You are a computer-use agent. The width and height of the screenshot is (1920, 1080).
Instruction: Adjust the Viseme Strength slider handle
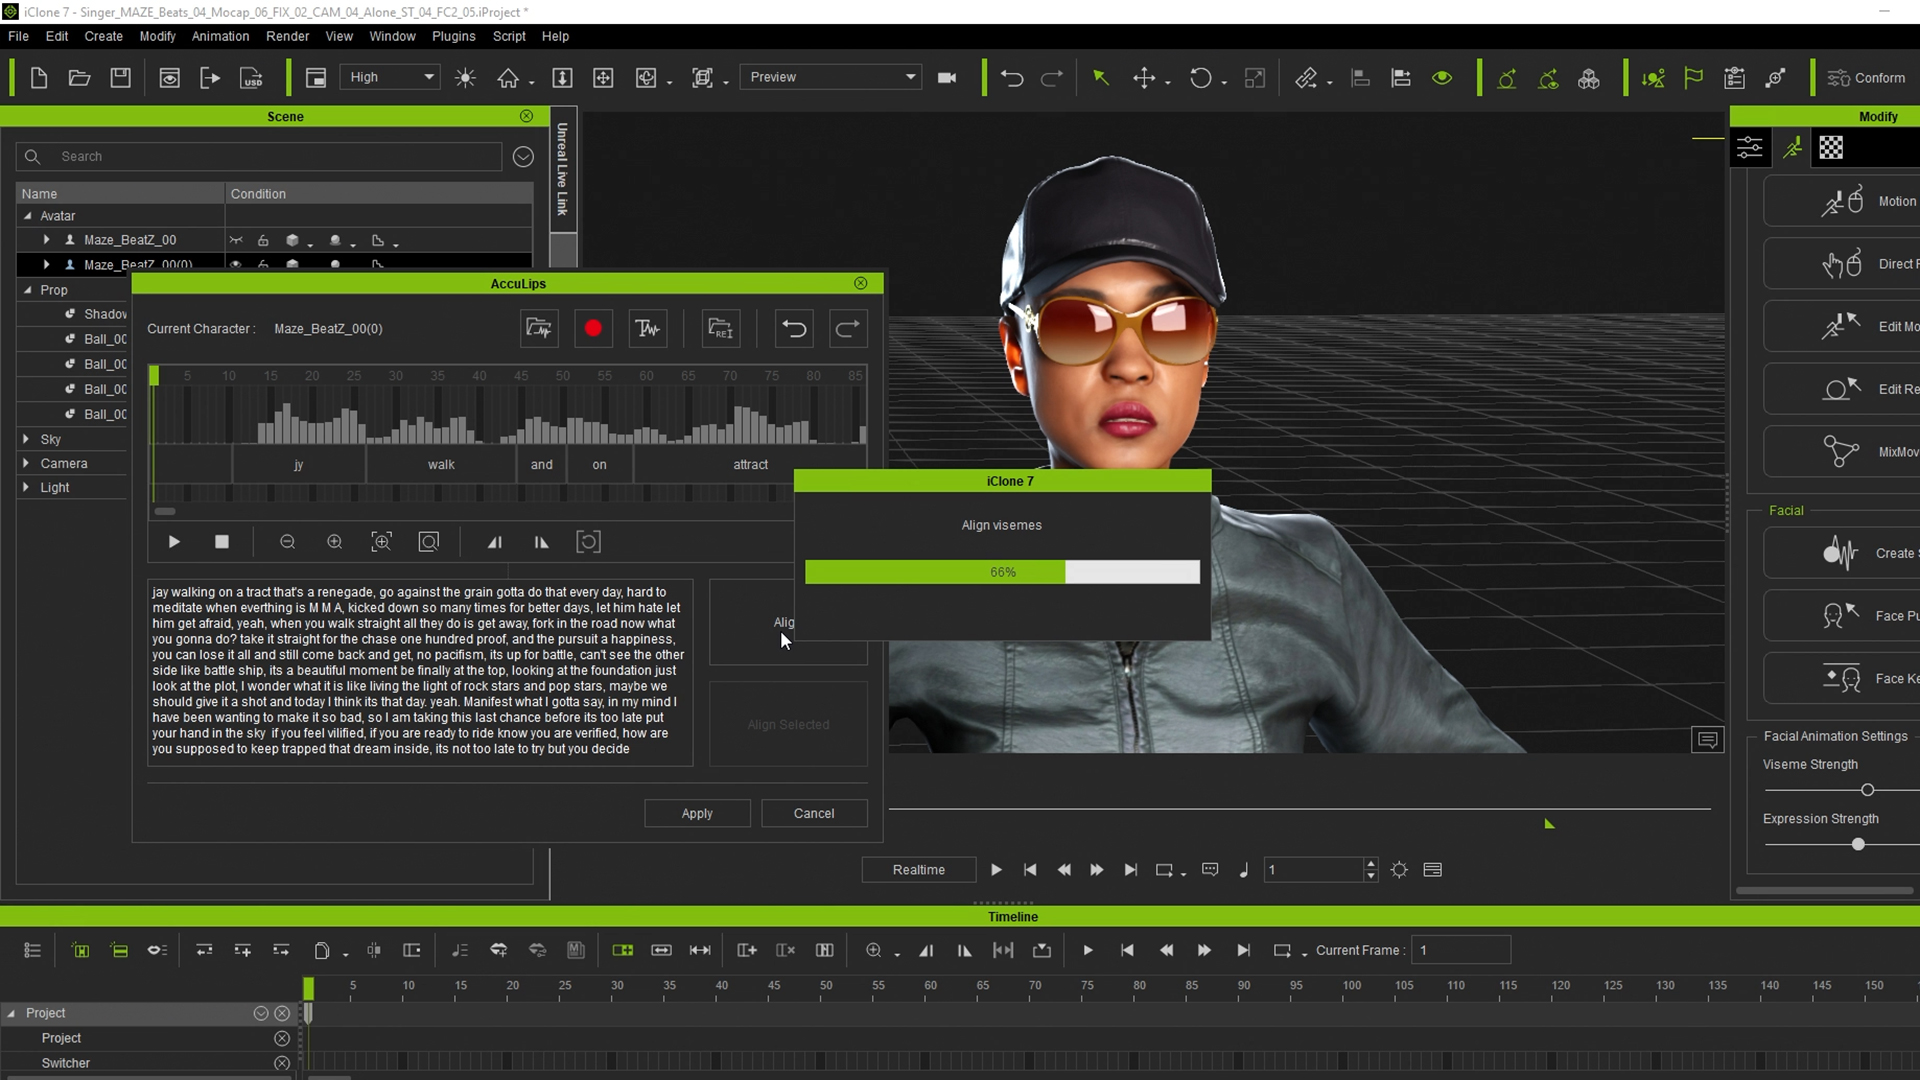(x=1867, y=790)
